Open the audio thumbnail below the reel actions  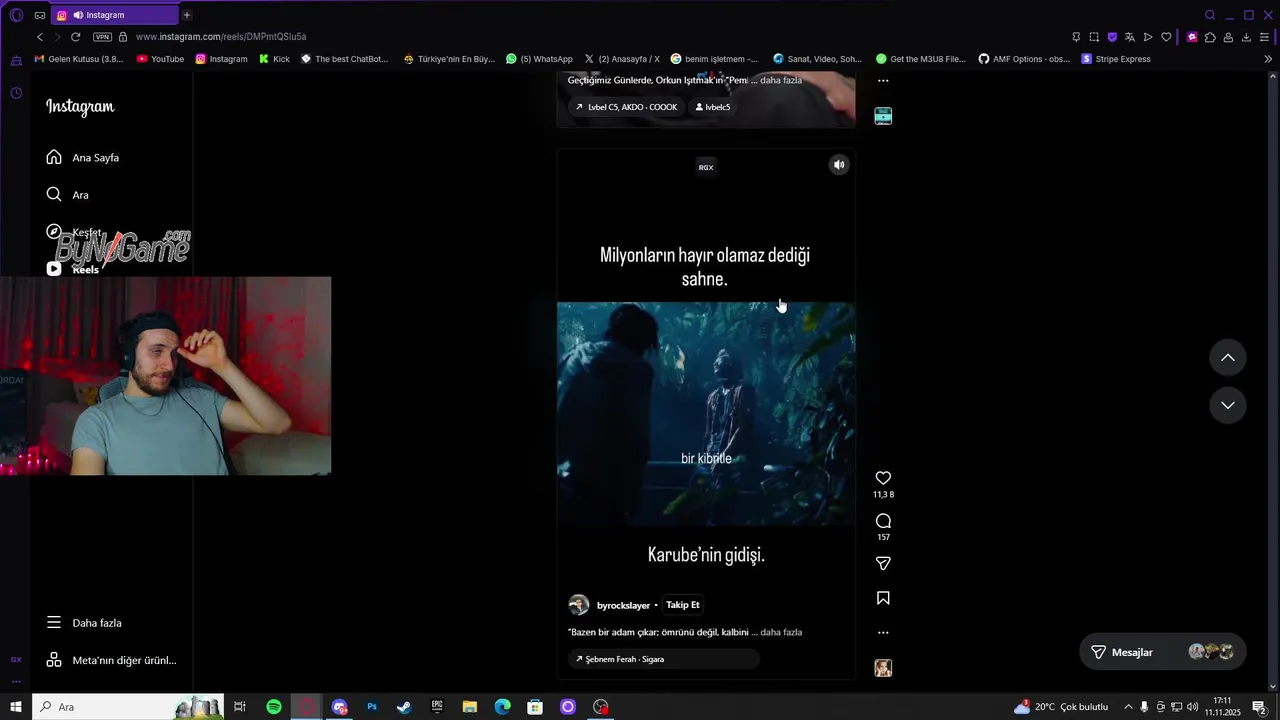pos(883,668)
